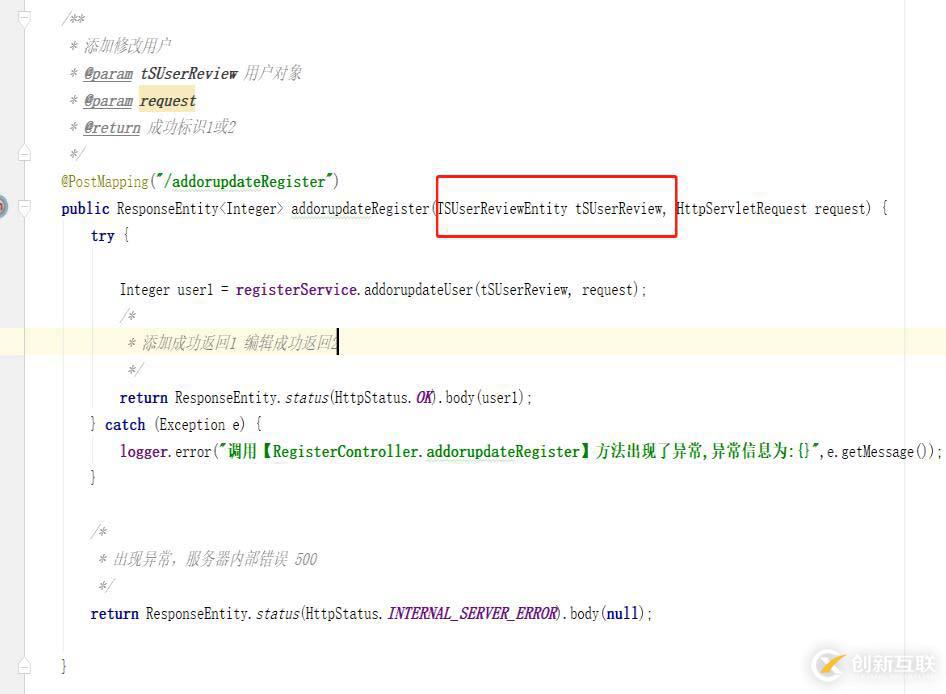
Task: Click the addorupdateUser method call
Action: (x=417, y=289)
